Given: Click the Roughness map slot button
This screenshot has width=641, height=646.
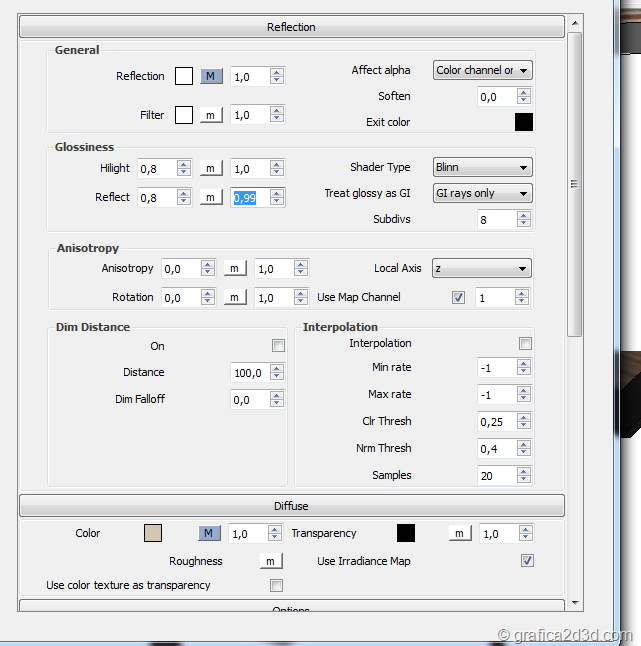Looking at the screenshot, I should [x=270, y=561].
